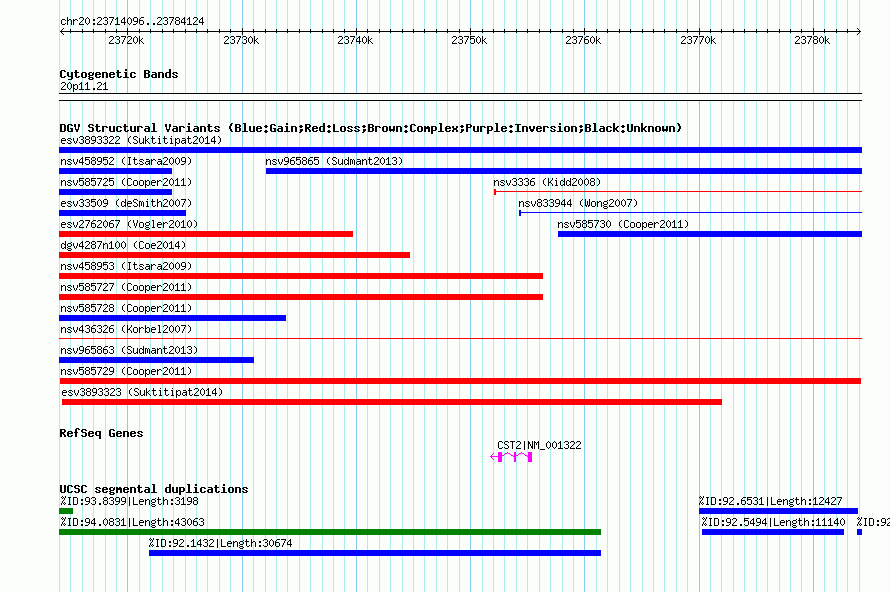Click the DGV Structural Variants track title
The height and width of the screenshot is (592, 890).
click(370, 128)
